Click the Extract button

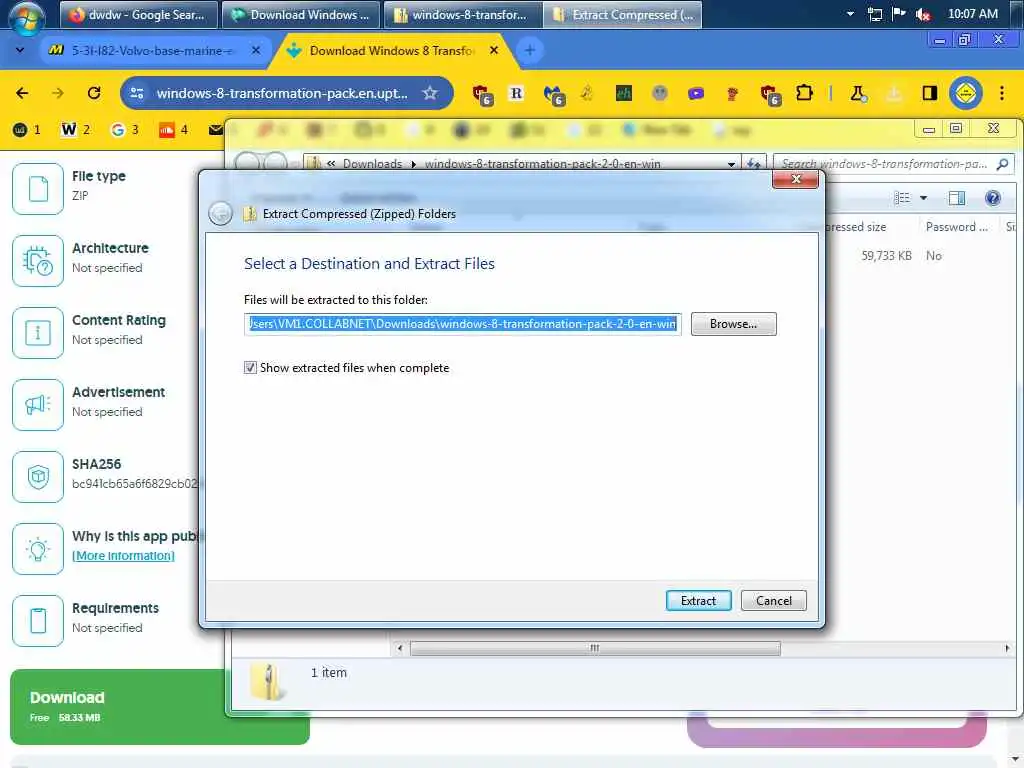click(x=698, y=601)
